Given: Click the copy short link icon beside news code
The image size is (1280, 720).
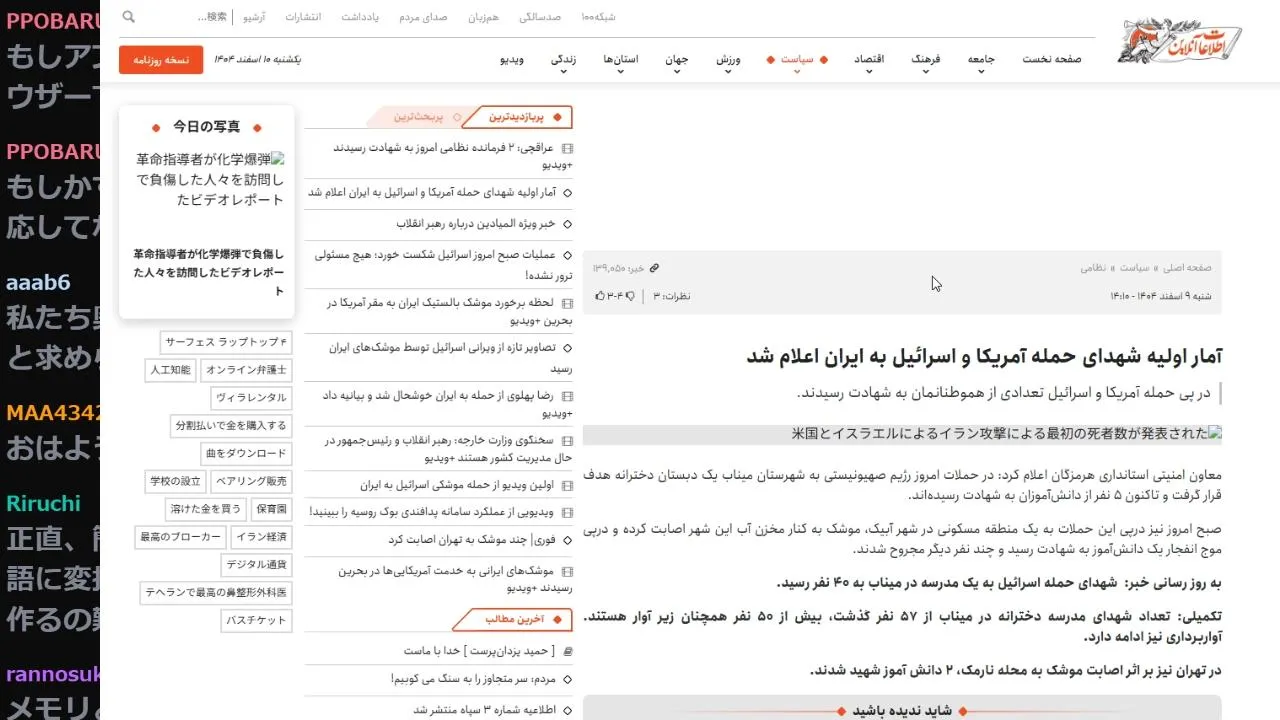Looking at the screenshot, I should click(x=654, y=268).
